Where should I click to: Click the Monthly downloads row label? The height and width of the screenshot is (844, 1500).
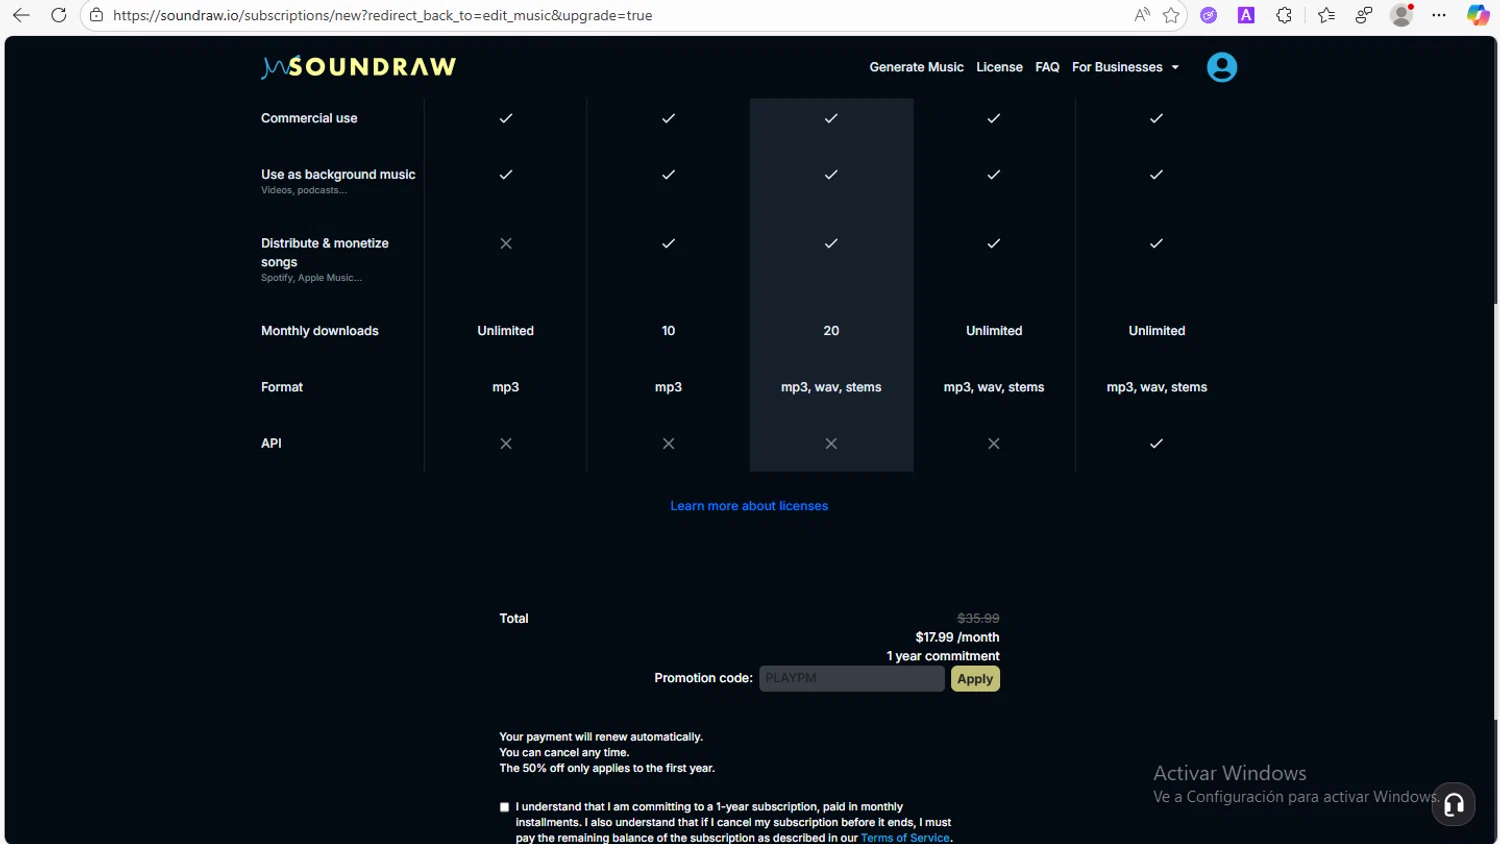320,331
